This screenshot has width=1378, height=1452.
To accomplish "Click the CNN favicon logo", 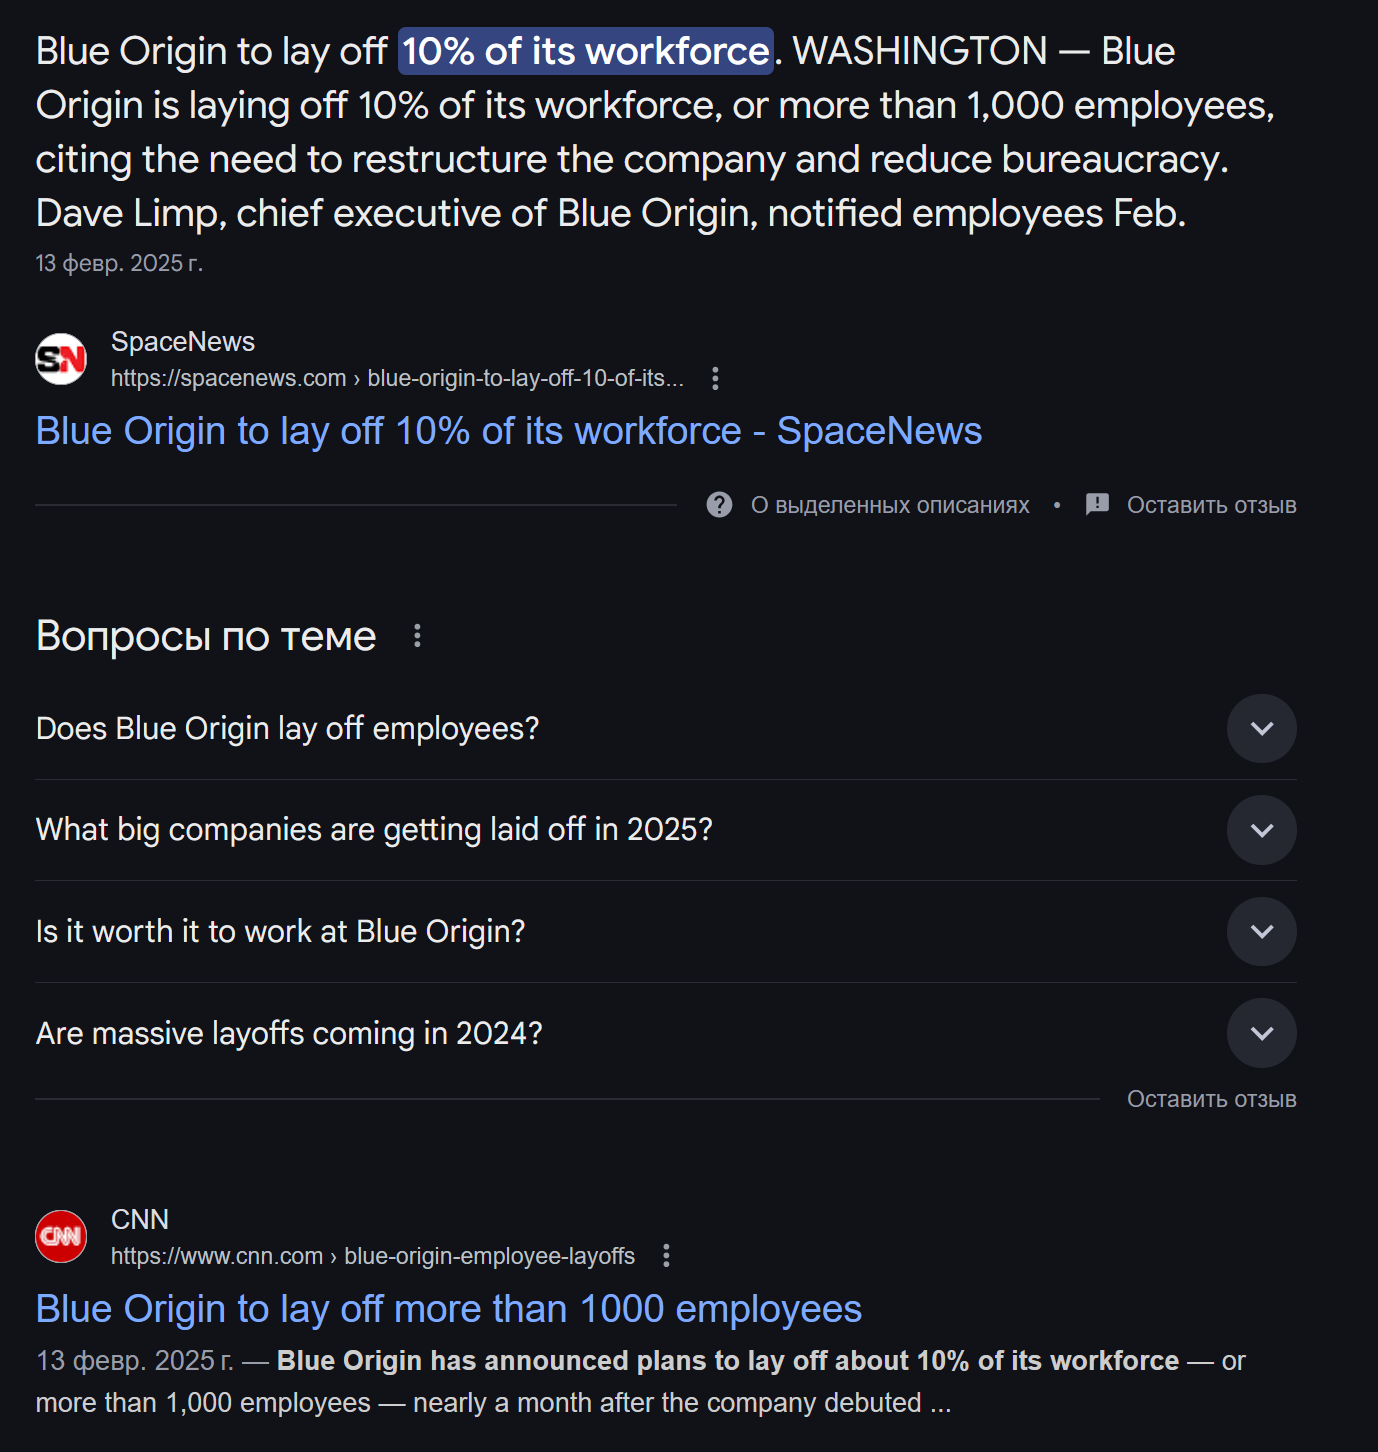I will coord(61,1237).
